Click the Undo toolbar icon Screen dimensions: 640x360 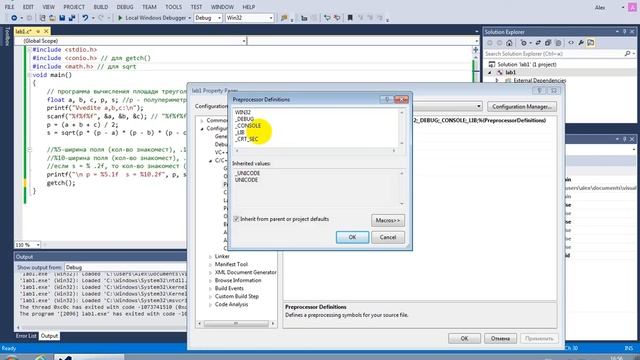click(85, 18)
